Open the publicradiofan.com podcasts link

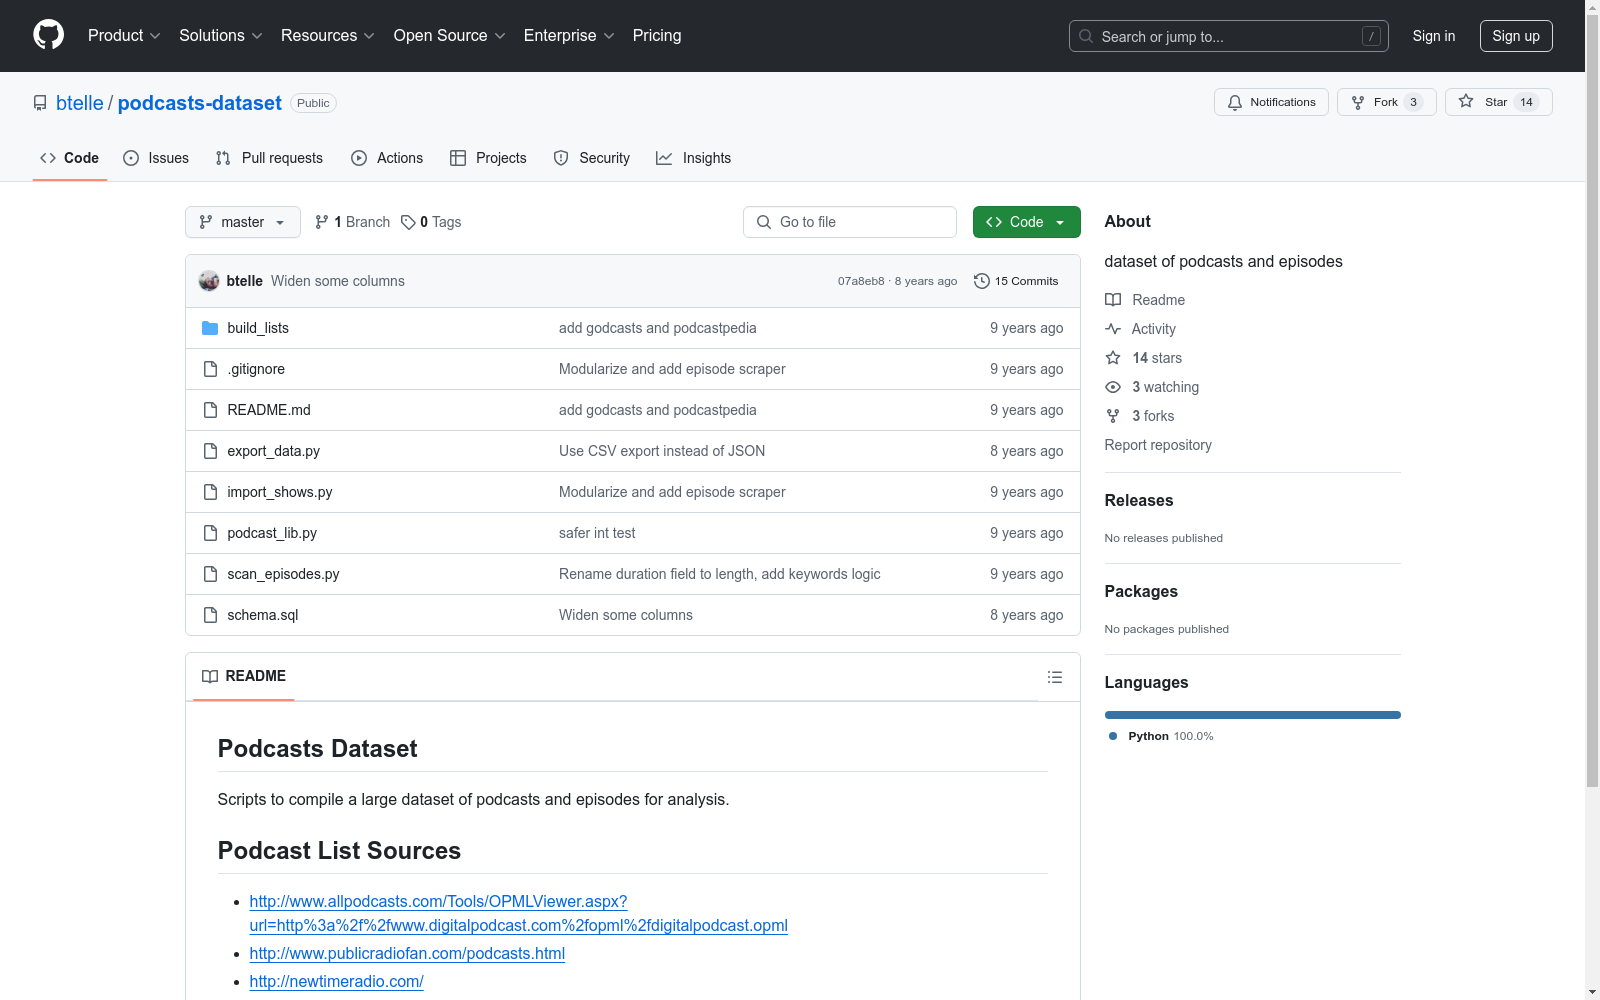407,954
